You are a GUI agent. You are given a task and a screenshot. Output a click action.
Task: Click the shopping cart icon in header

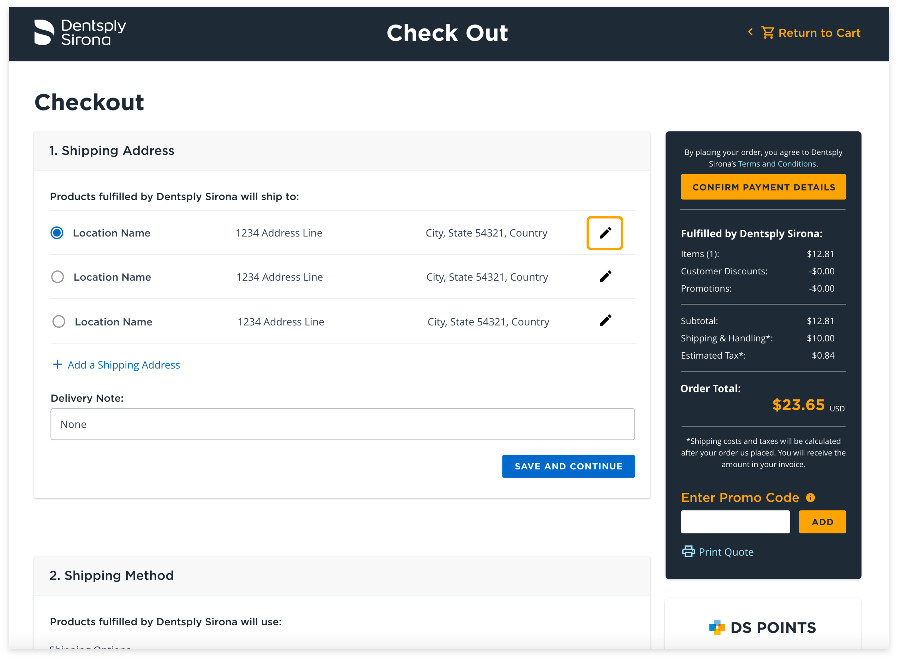click(767, 33)
